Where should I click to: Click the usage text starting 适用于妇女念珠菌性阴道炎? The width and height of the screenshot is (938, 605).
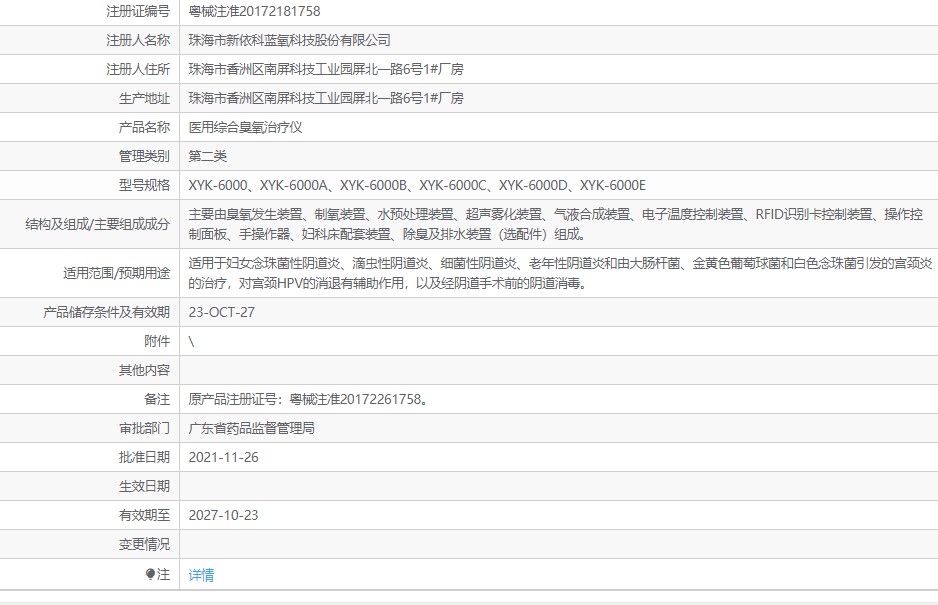point(561,273)
